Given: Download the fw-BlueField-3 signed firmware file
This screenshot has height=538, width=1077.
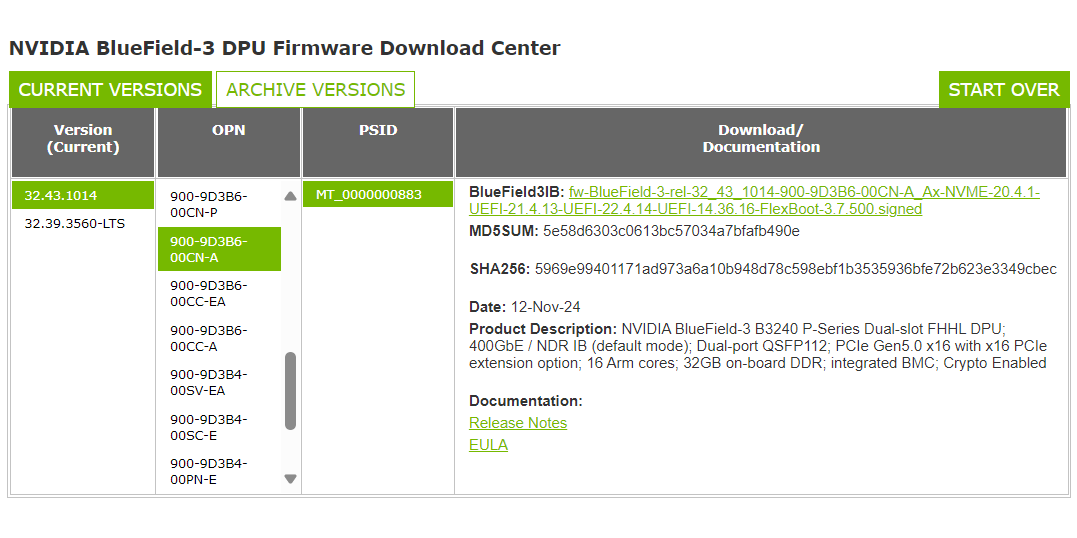Looking at the screenshot, I should (x=754, y=201).
